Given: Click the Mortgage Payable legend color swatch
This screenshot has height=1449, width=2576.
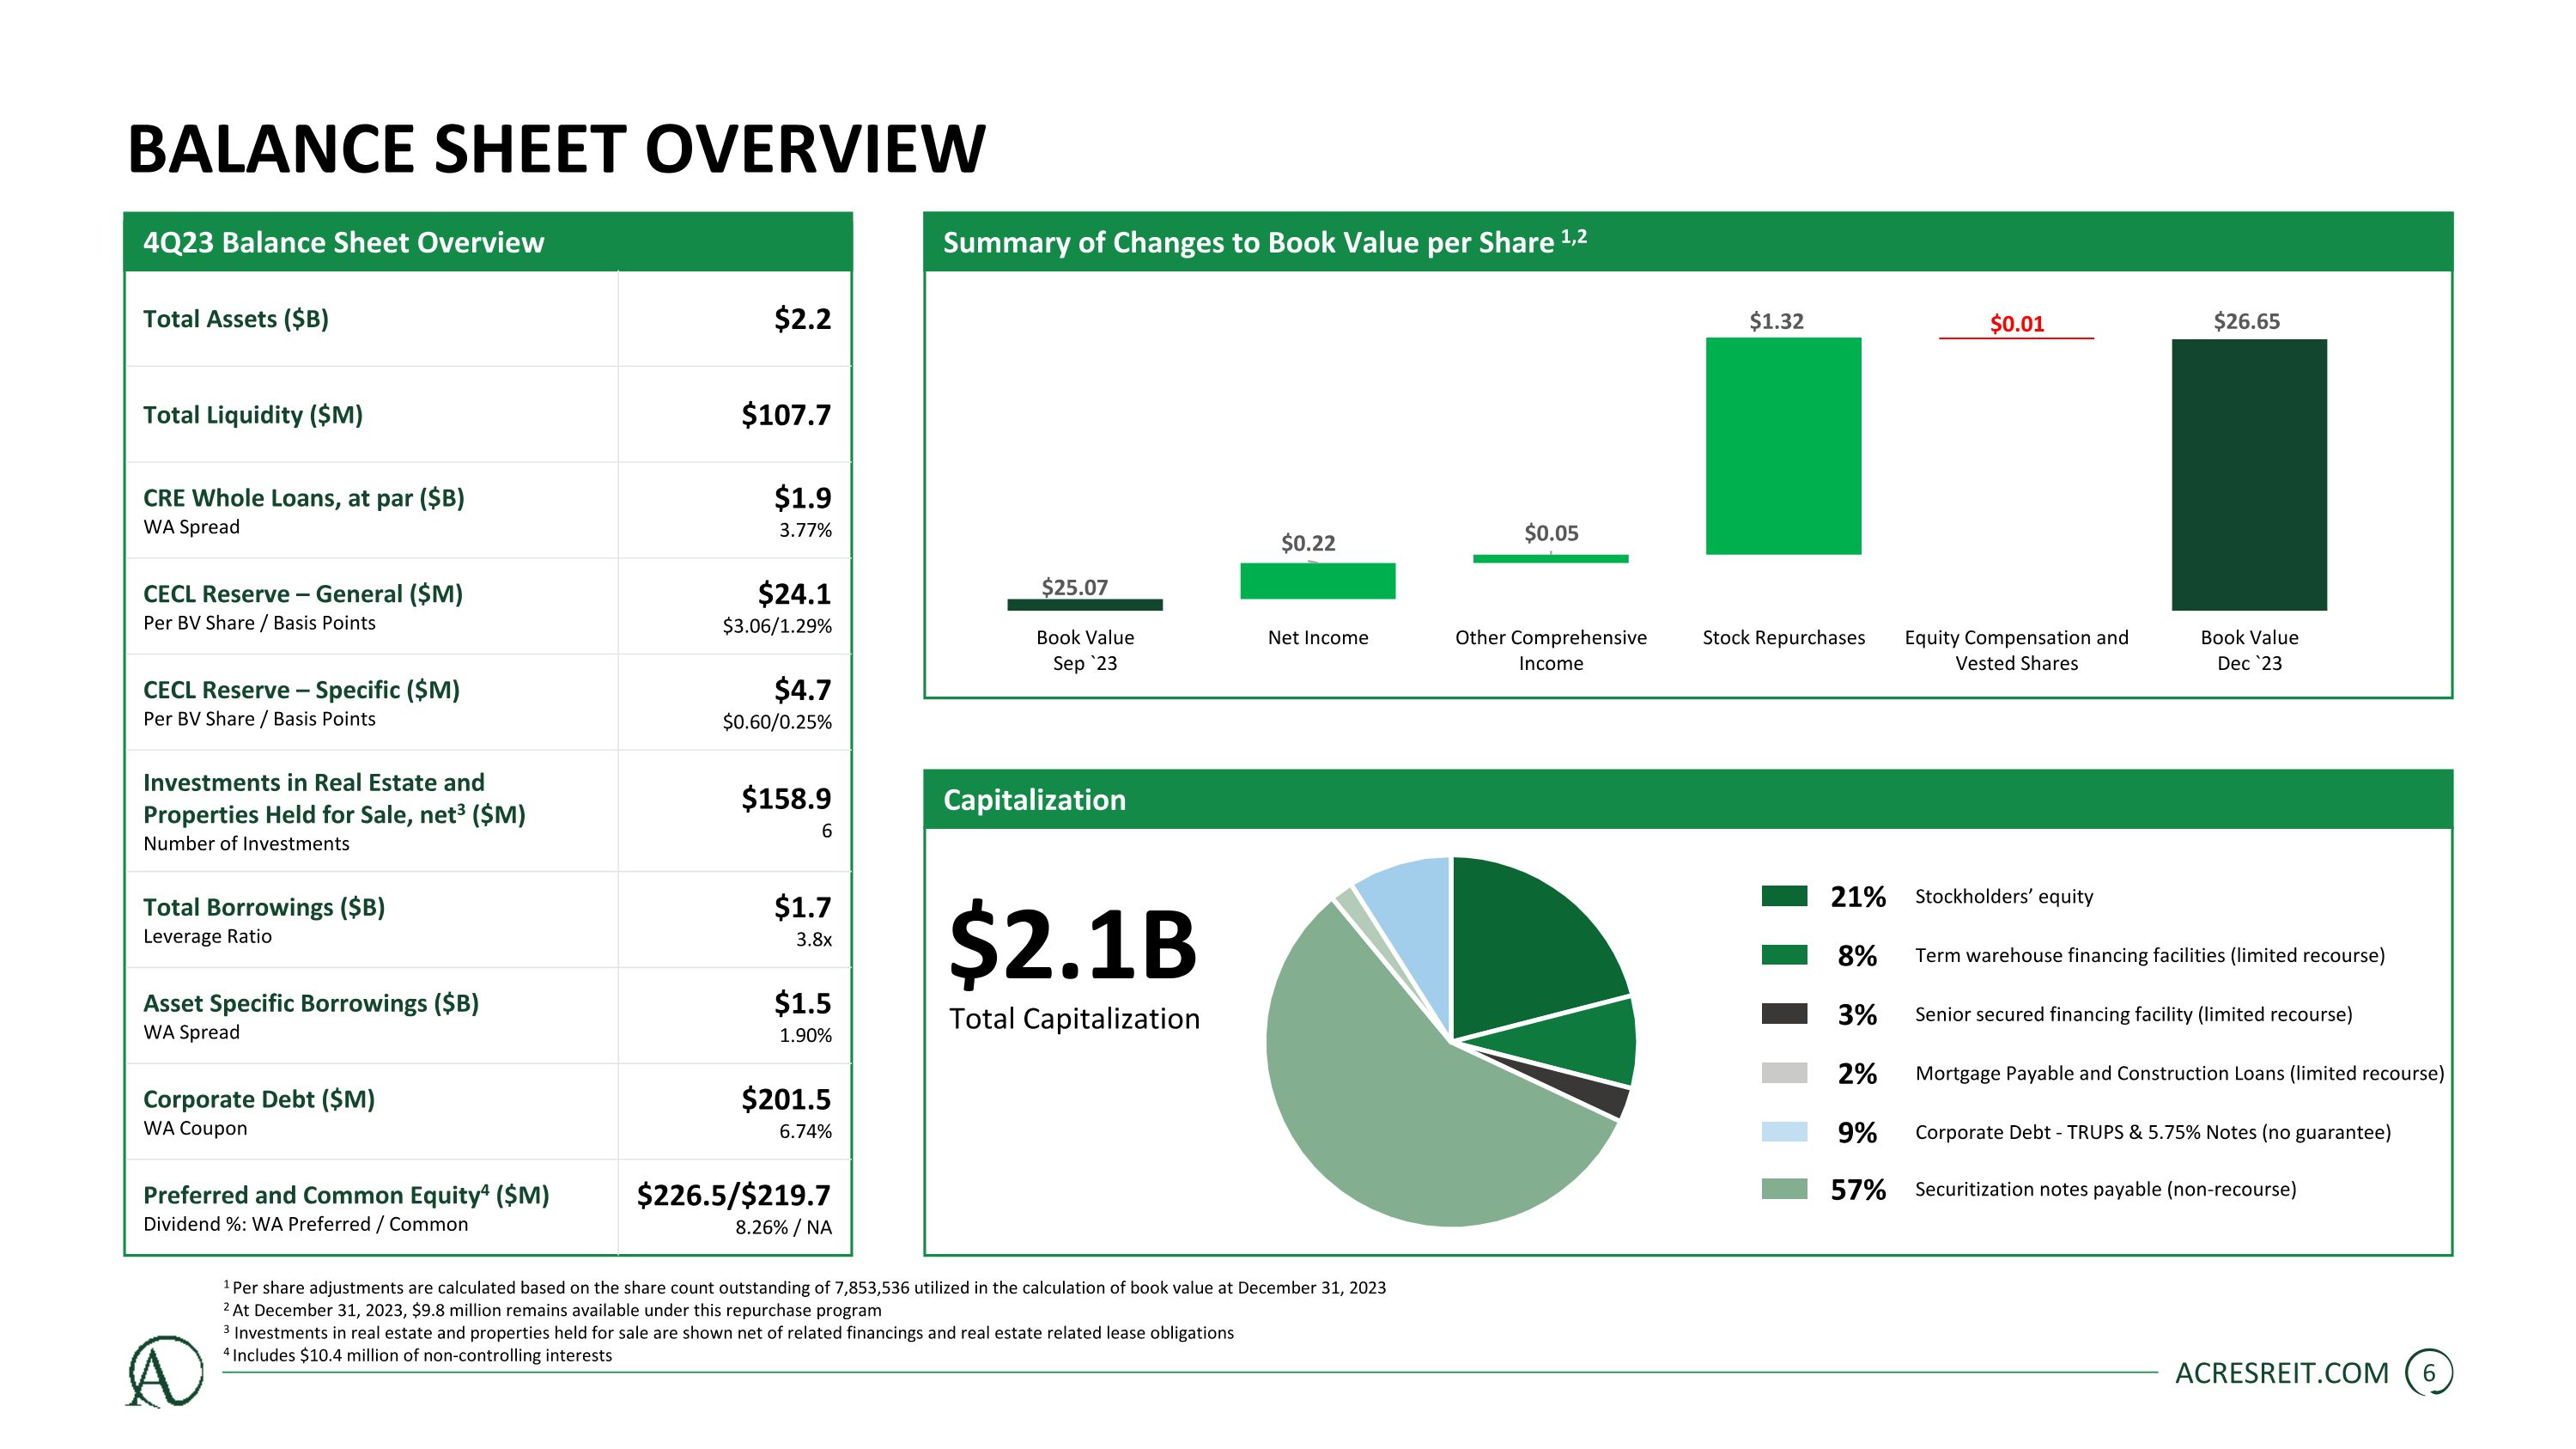Looking at the screenshot, I should pos(1784,1073).
